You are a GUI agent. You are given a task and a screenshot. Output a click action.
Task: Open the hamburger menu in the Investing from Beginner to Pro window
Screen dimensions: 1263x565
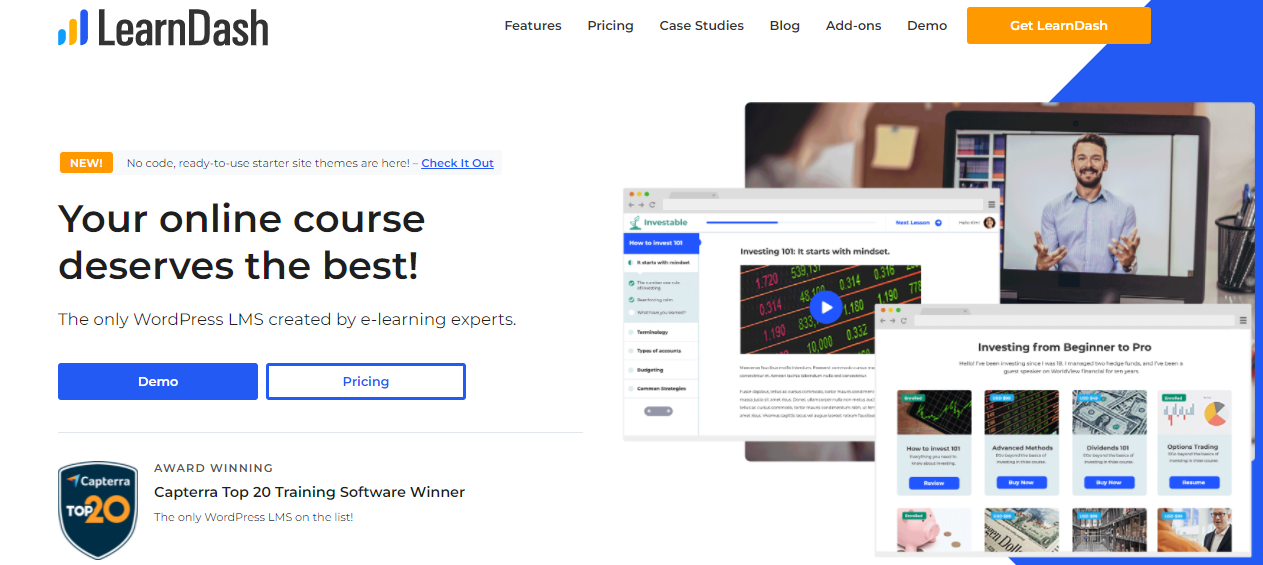1243,320
